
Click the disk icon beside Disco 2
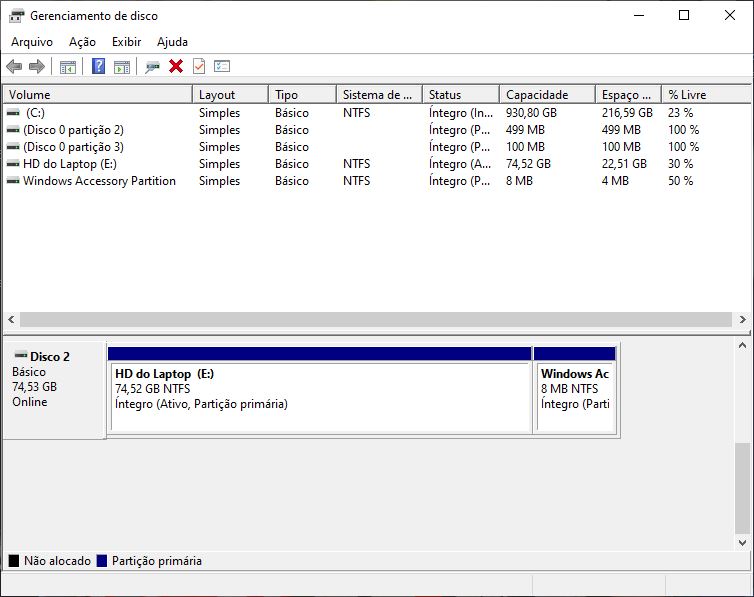pos(21,356)
